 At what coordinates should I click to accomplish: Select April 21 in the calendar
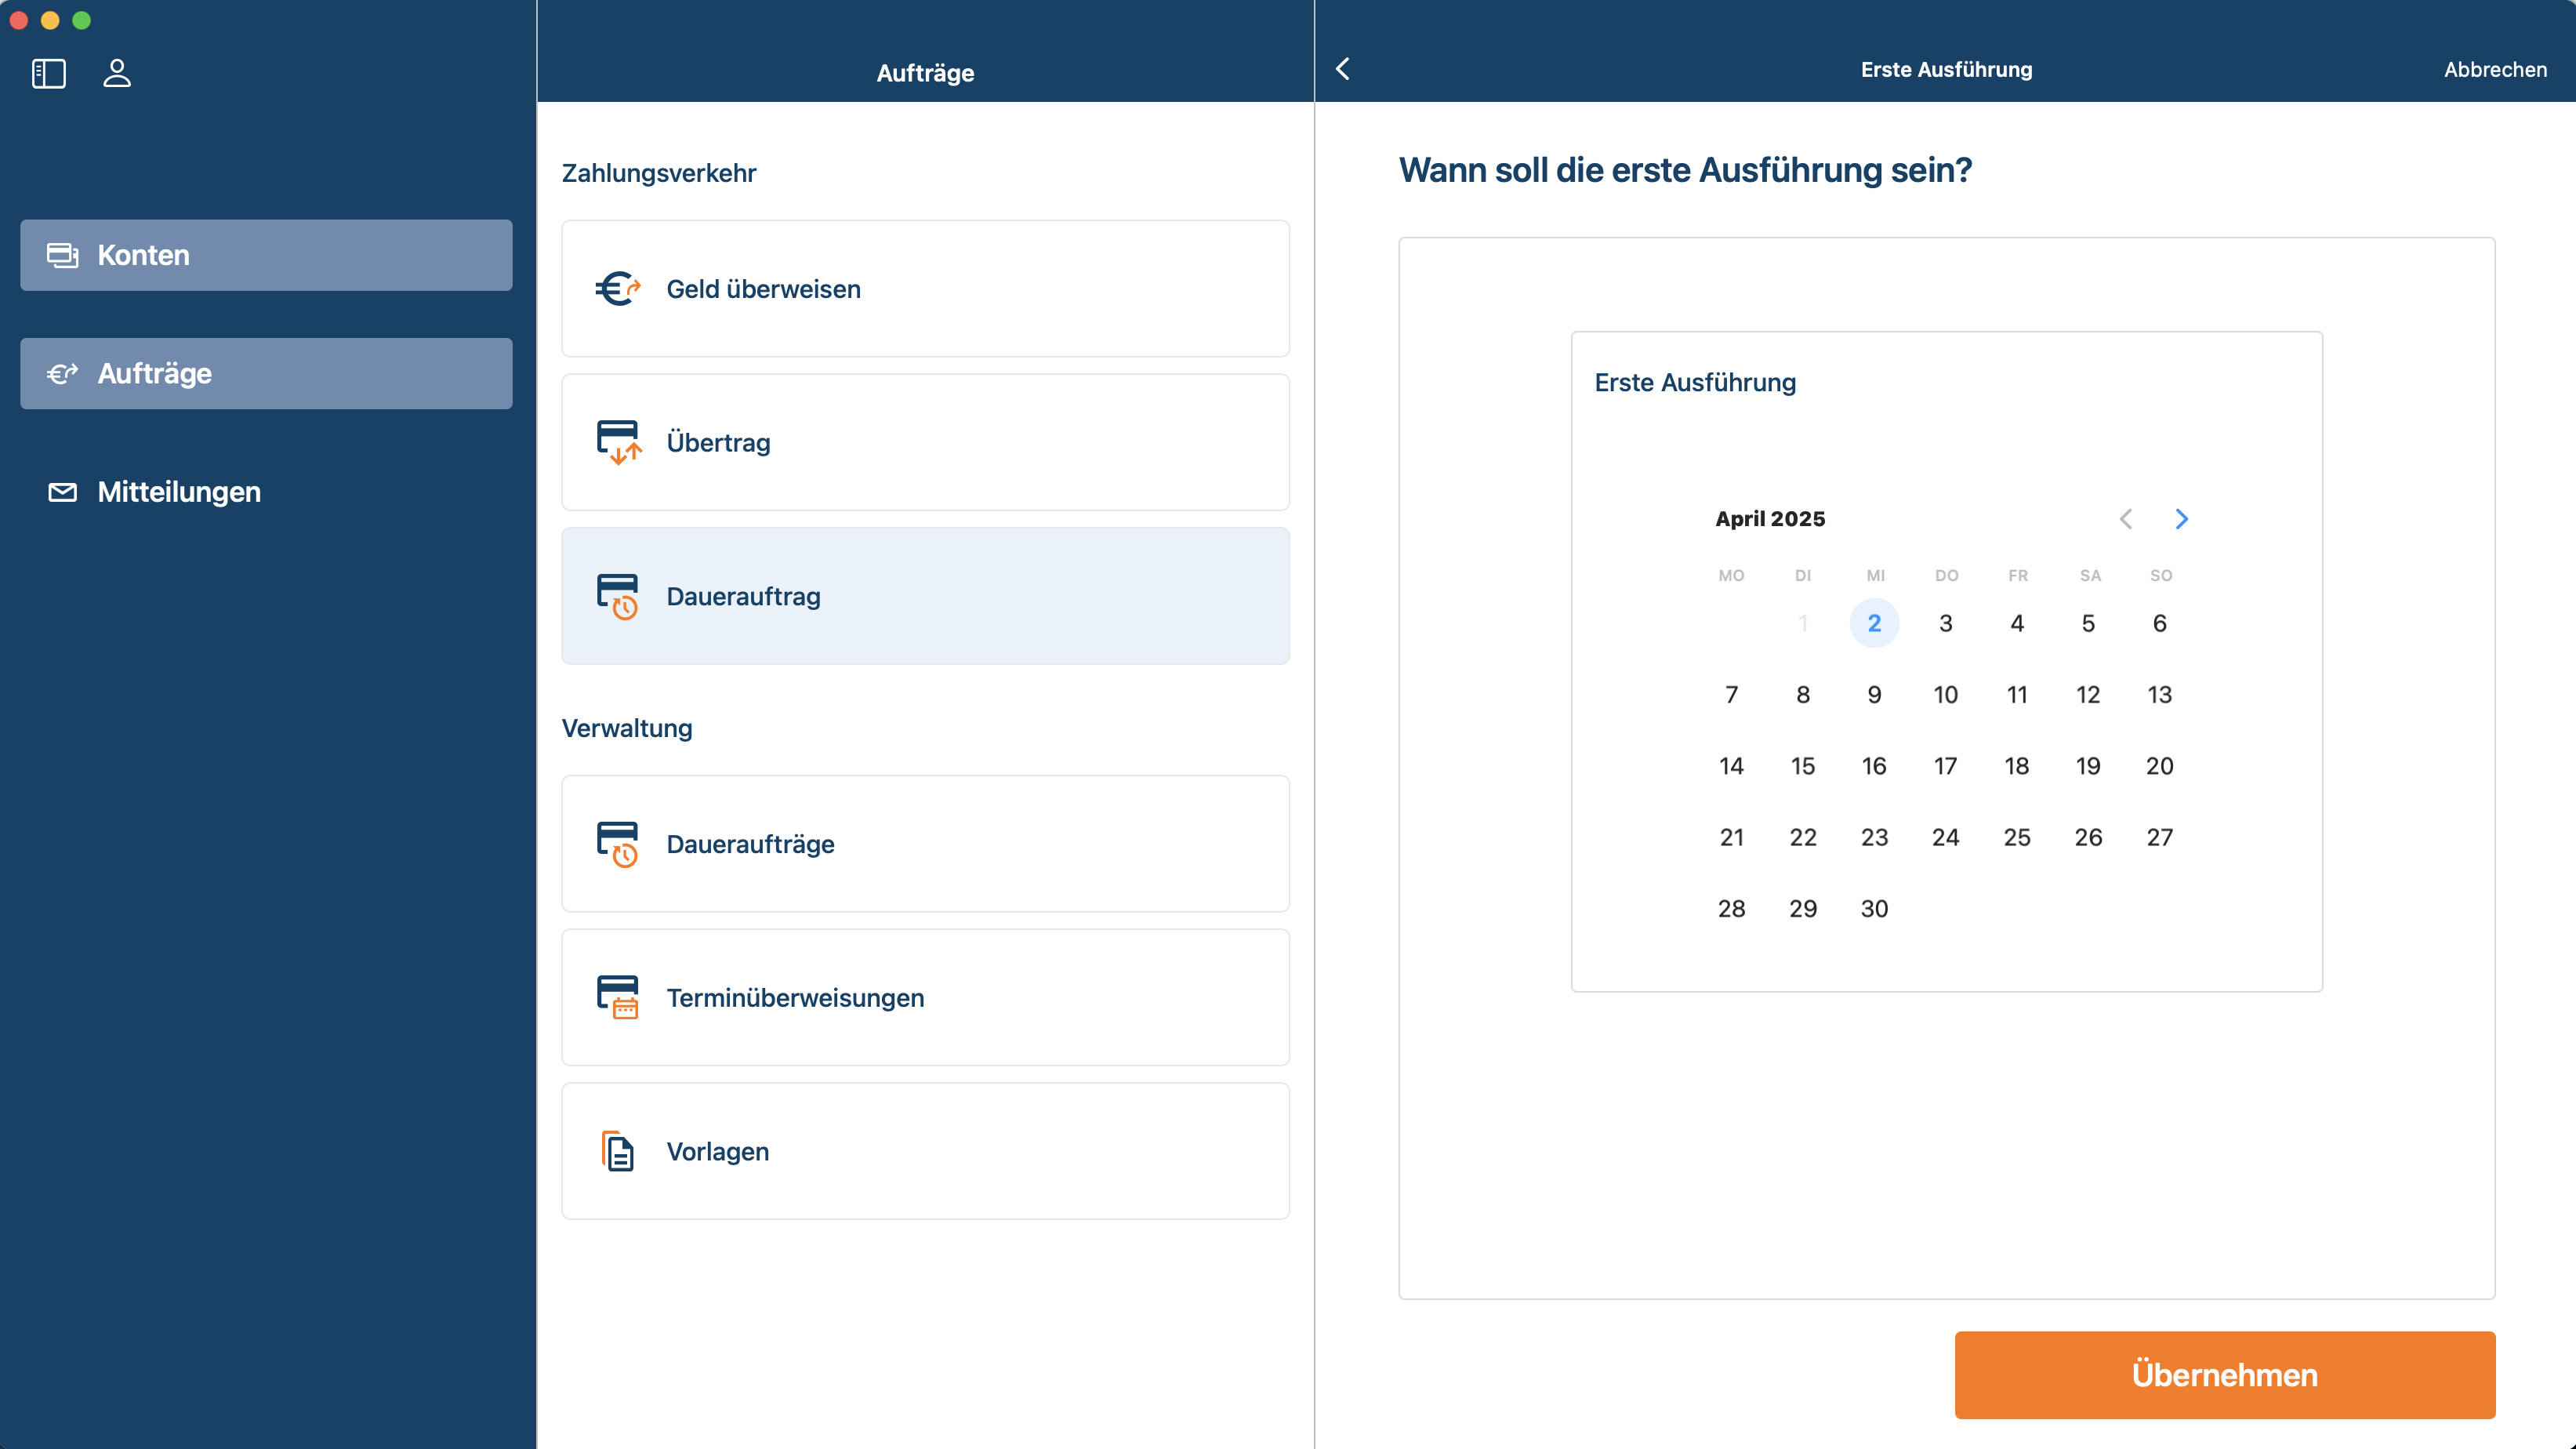pyautogui.click(x=1732, y=837)
